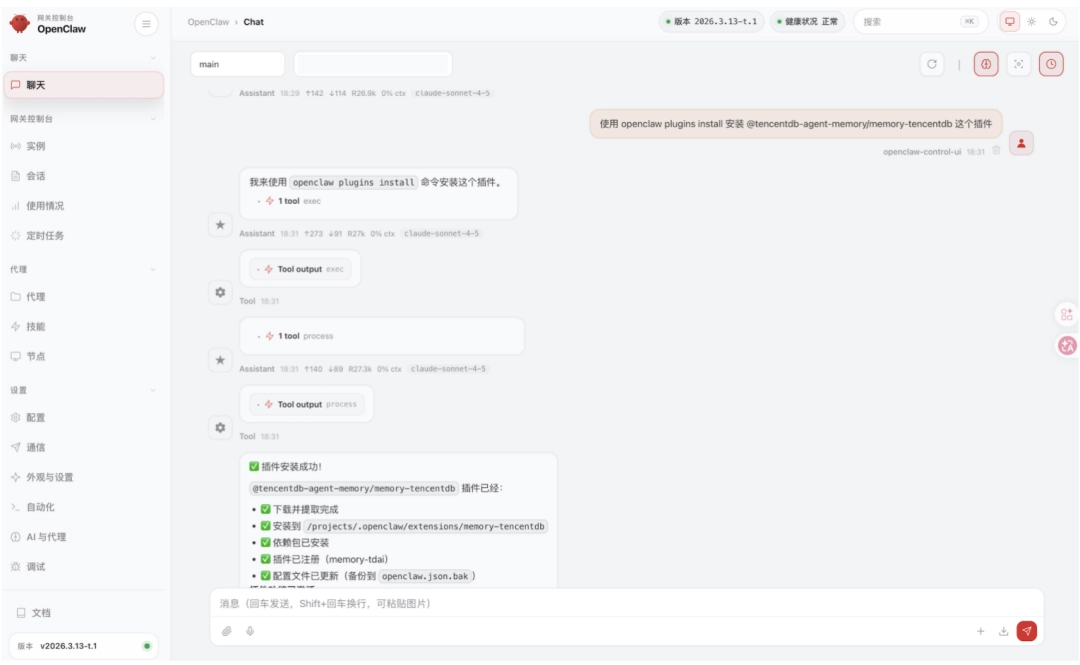Refresh the chat with the reload icon
The width and height of the screenshot is (1080, 665).
point(931,63)
